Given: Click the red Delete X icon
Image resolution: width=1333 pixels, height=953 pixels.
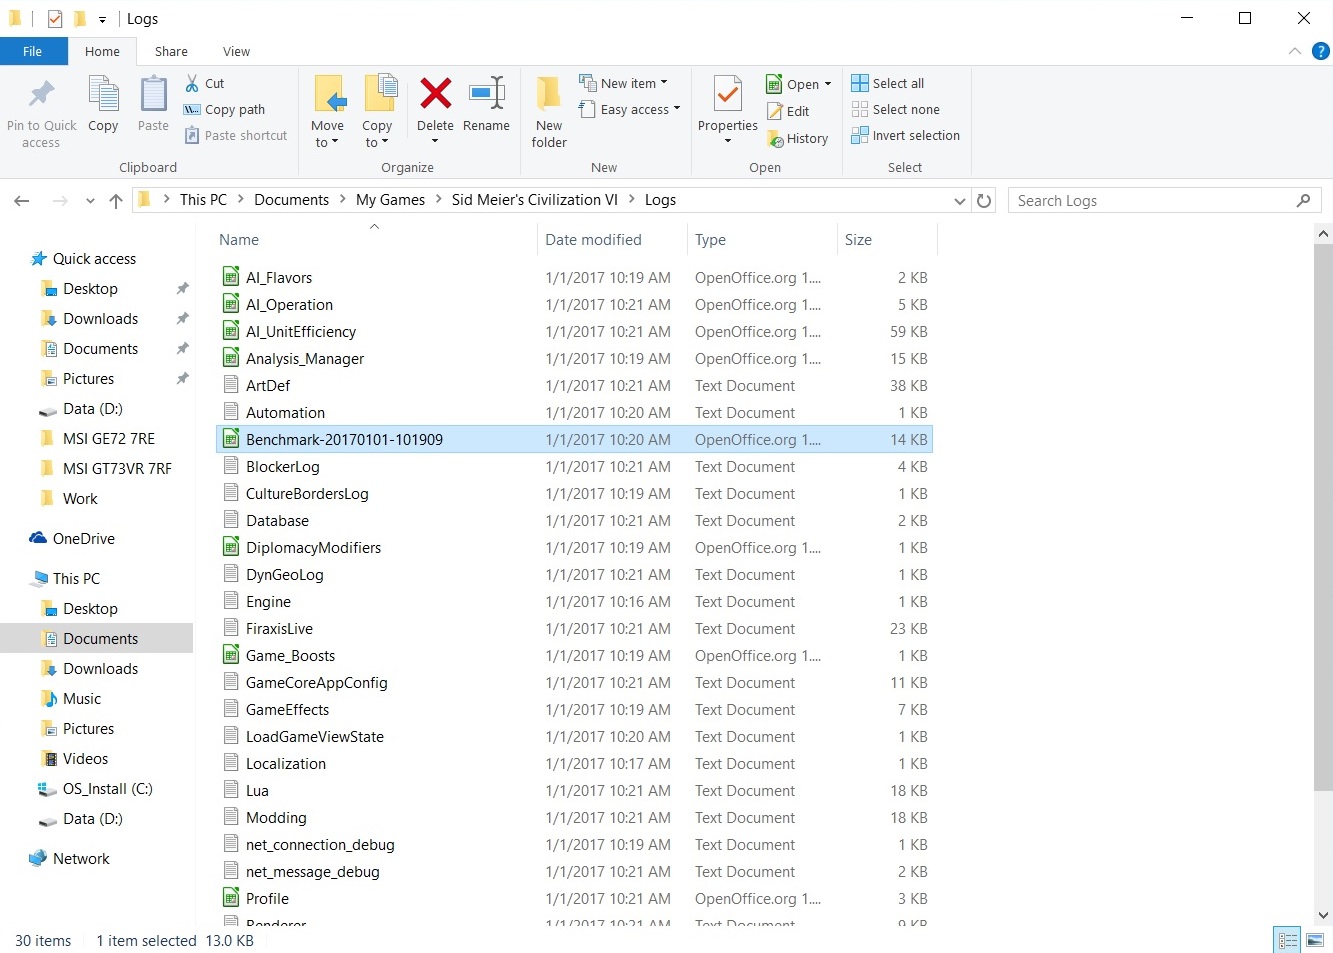Looking at the screenshot, I should (x=435, y=94).
